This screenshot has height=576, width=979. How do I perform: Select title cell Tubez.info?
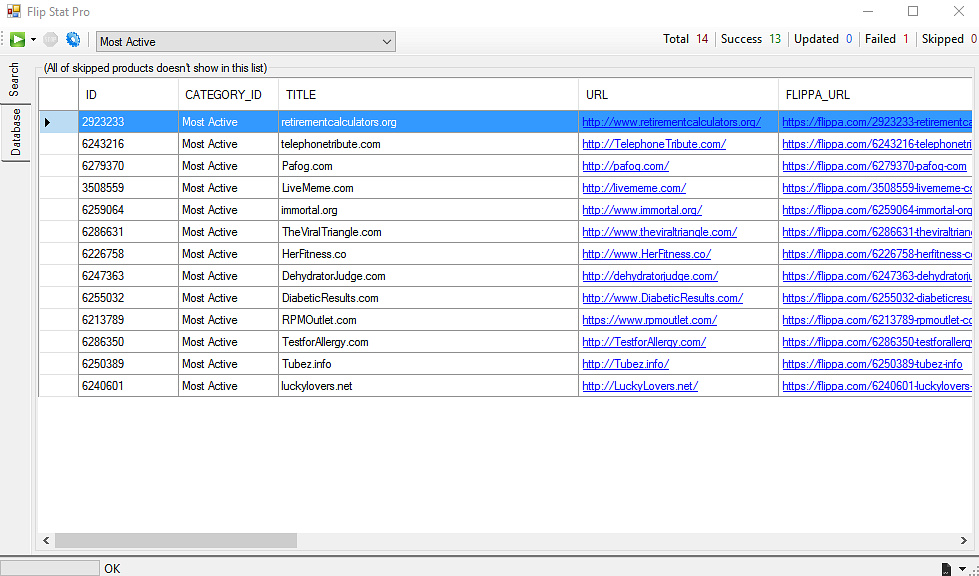[x=428, y=364]
